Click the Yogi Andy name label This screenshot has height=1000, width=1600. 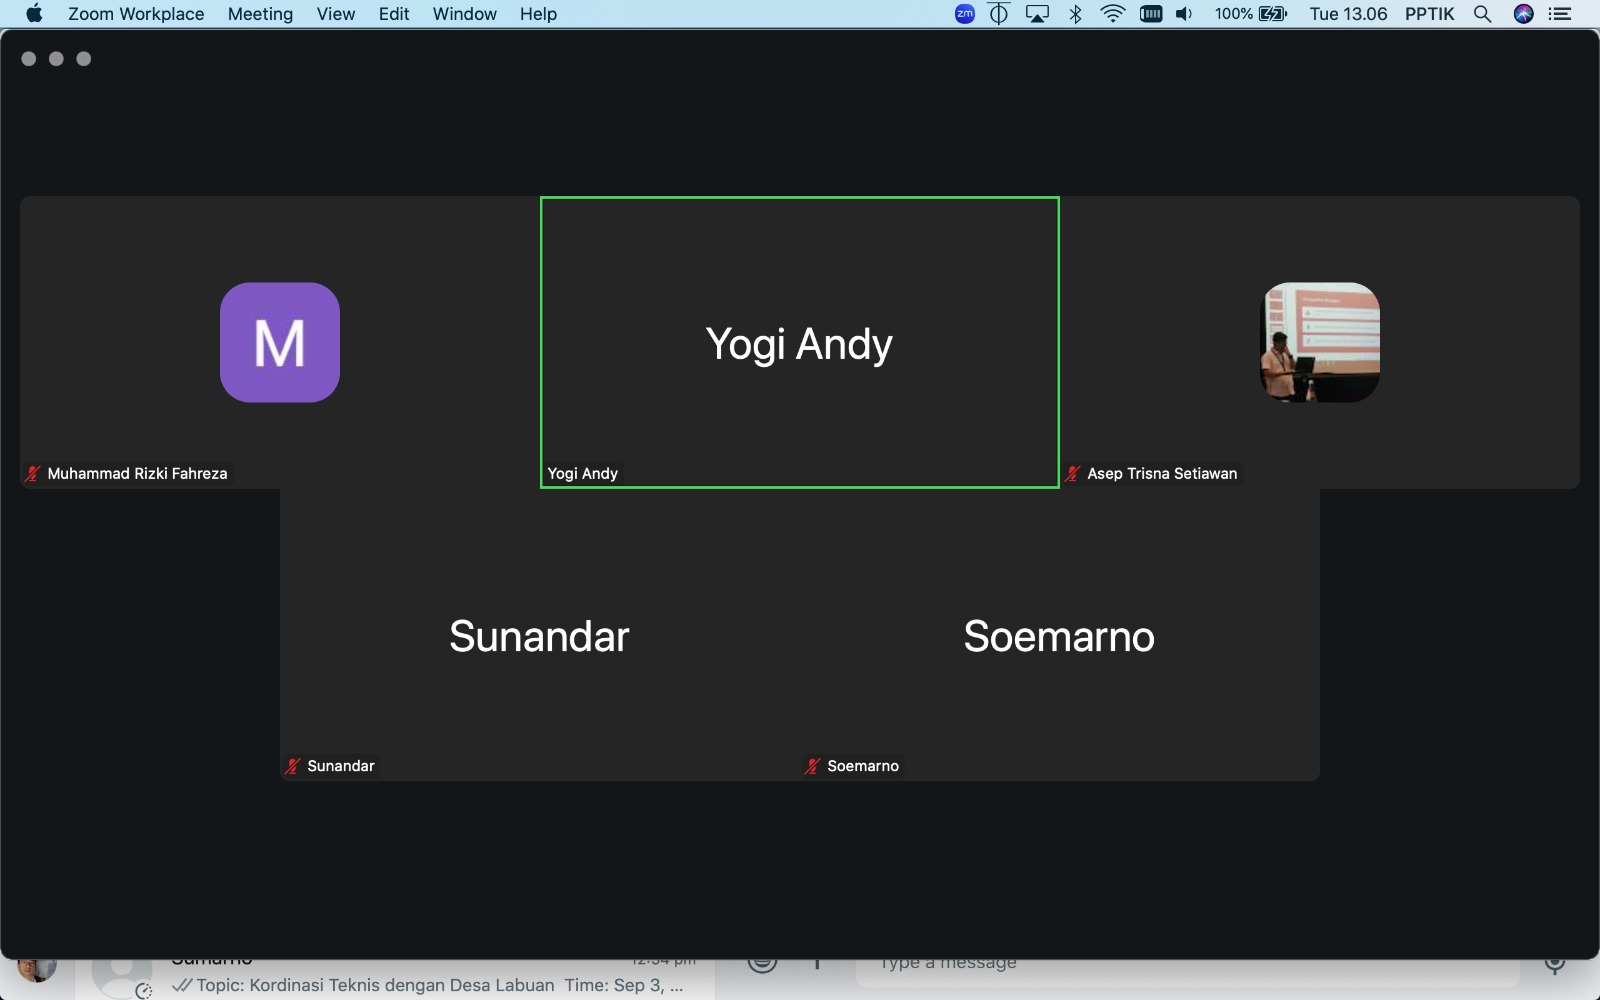[583, 473]
